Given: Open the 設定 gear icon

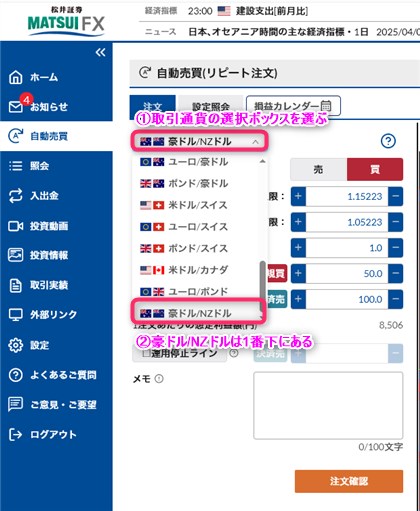Looking at the screenshot, I should (x=15, y=345).
